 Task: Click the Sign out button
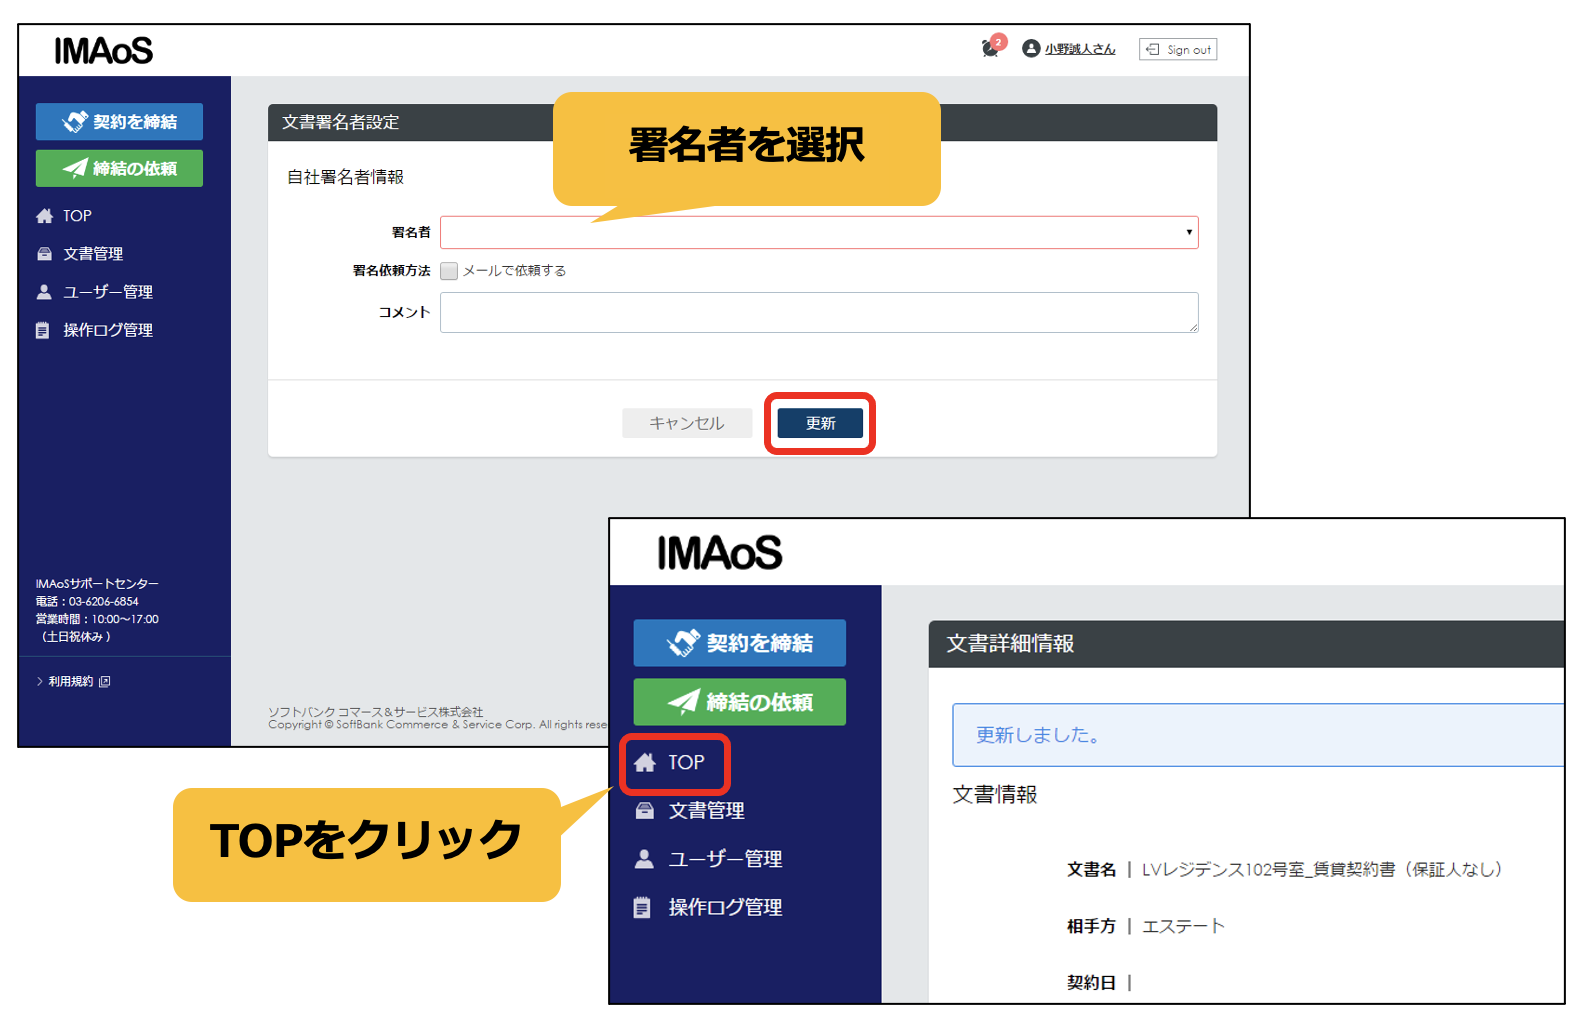[x=1178, y=49]
